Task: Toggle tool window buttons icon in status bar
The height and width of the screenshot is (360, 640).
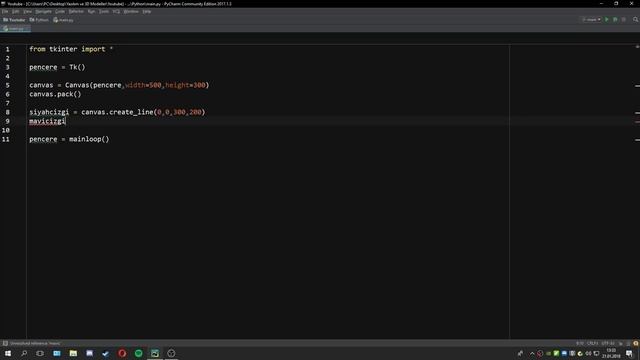Action: (x=5, y=343)
